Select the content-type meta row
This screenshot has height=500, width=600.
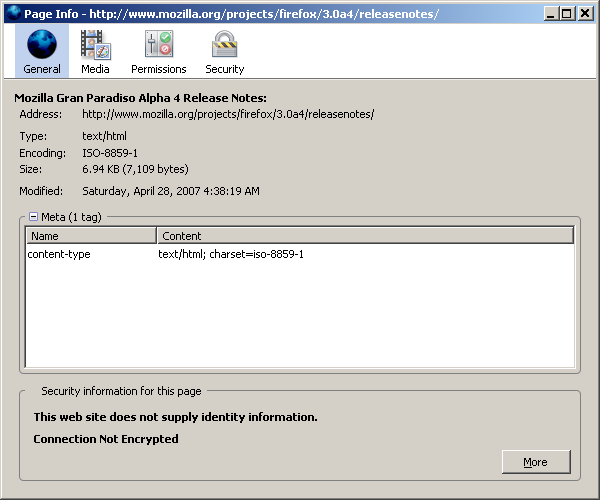[x=300, y=254]
